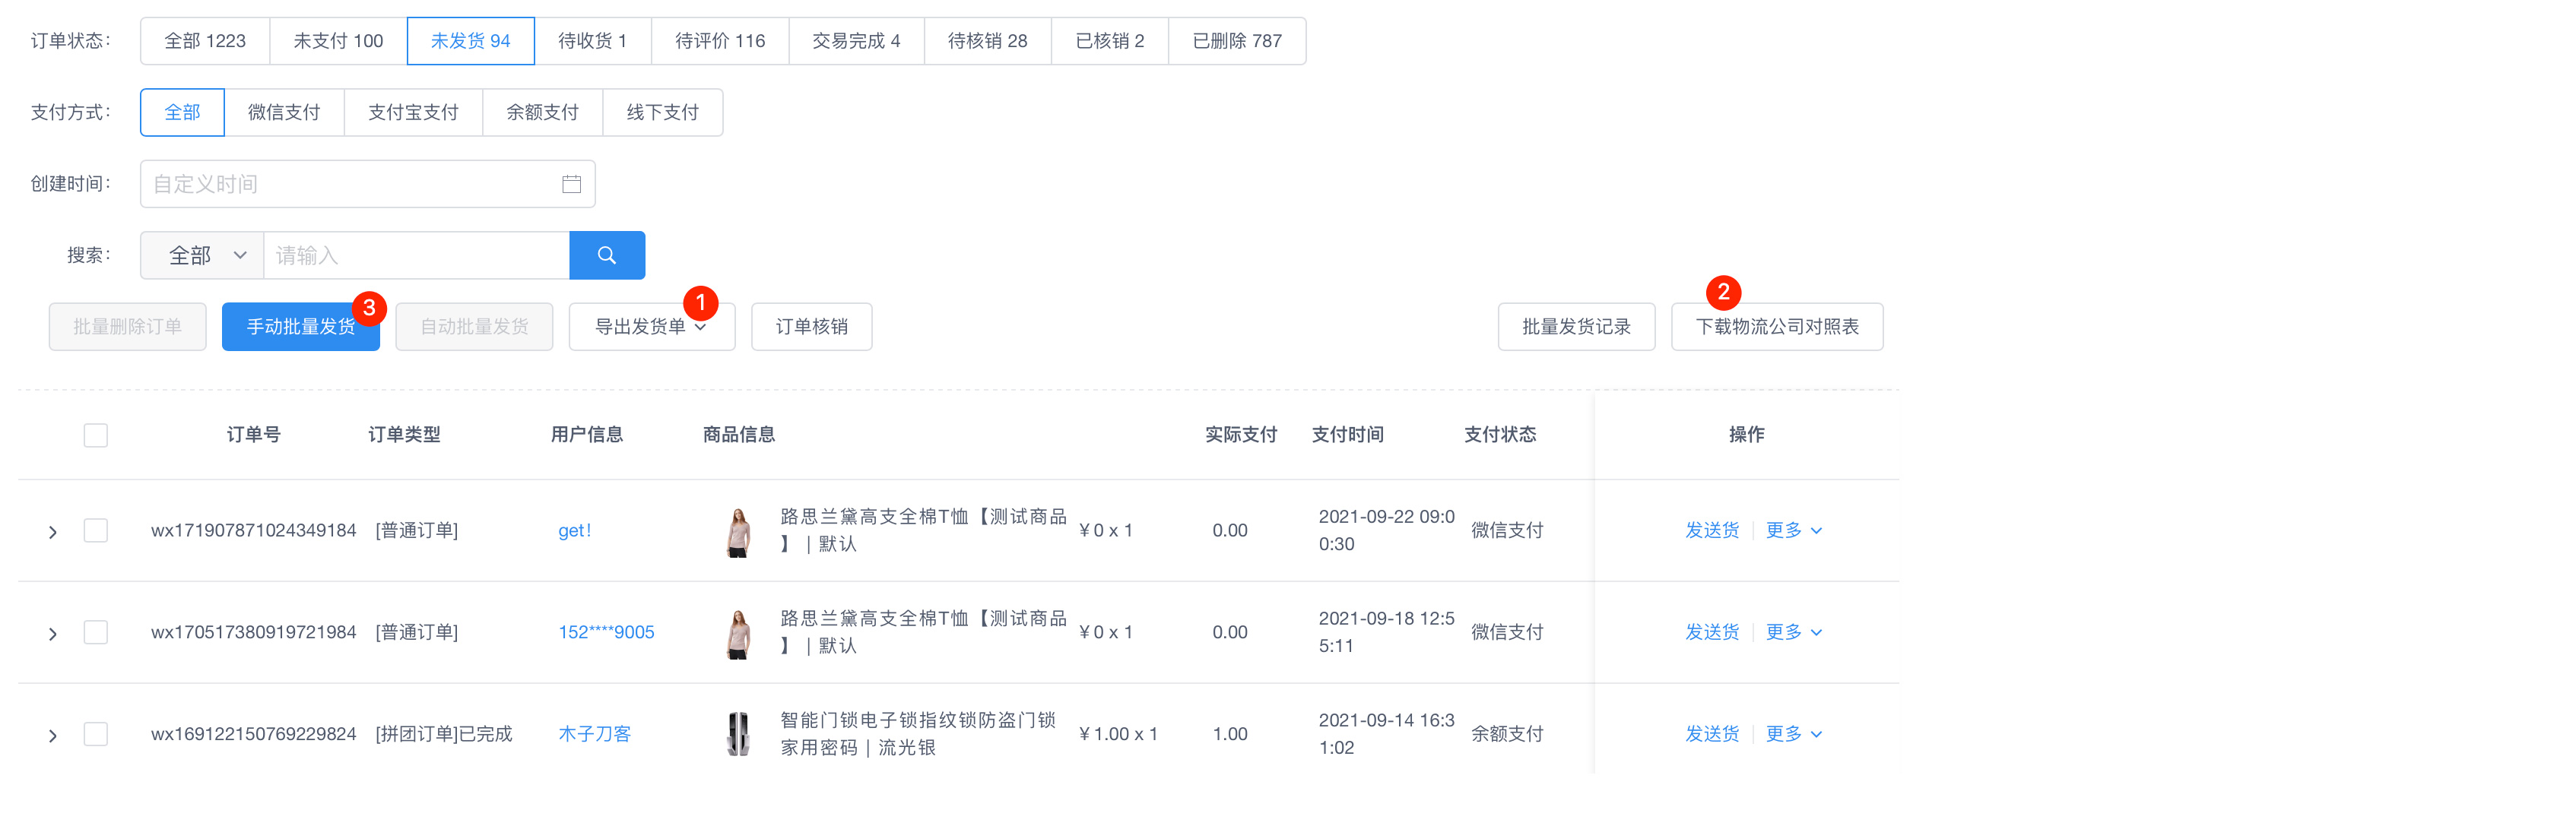Check order wx169122150769229824 checkbox
The width and height of the screenshot is (2576, 826).
(x=96, y=734)
